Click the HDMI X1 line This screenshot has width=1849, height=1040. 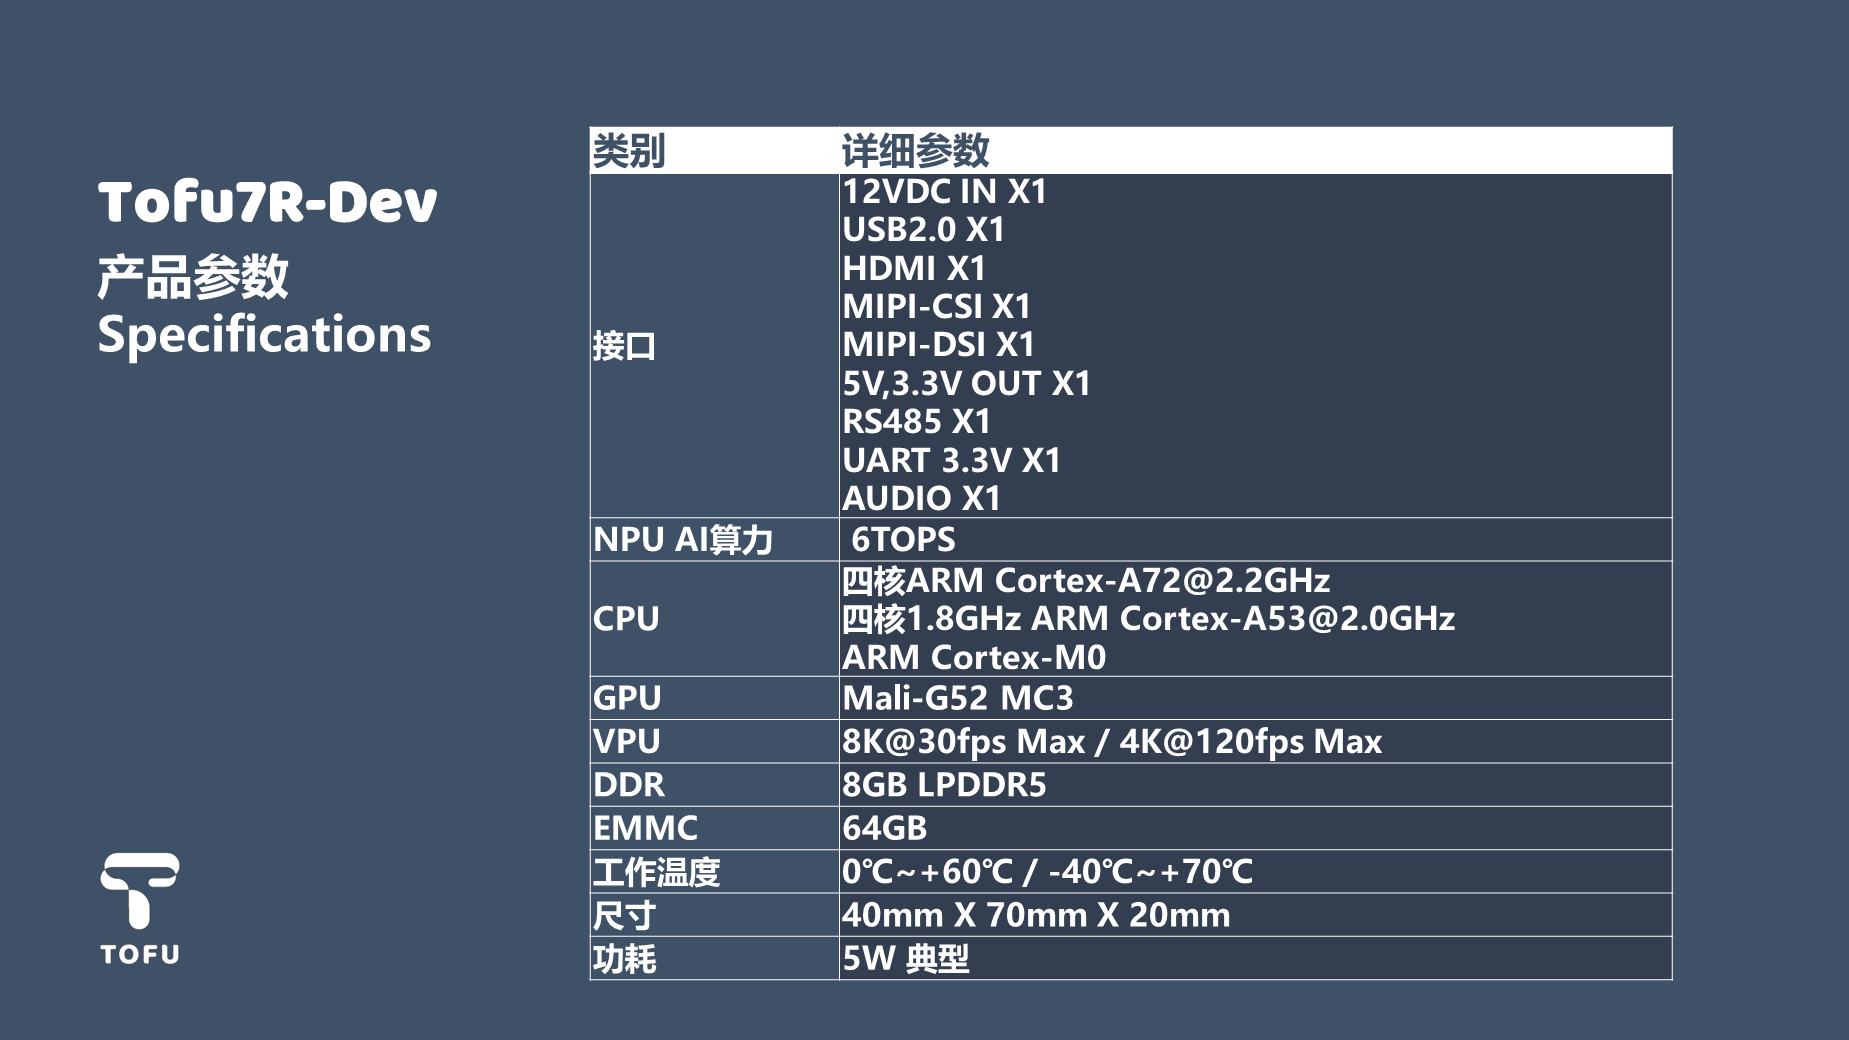[914, 268]
